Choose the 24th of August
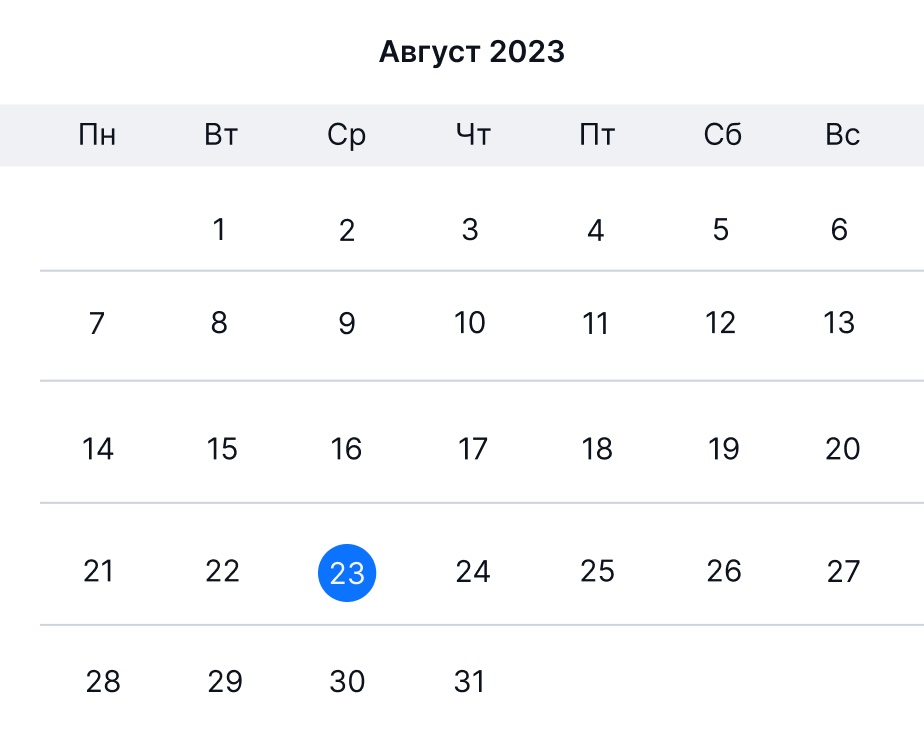 coord(473,571)
